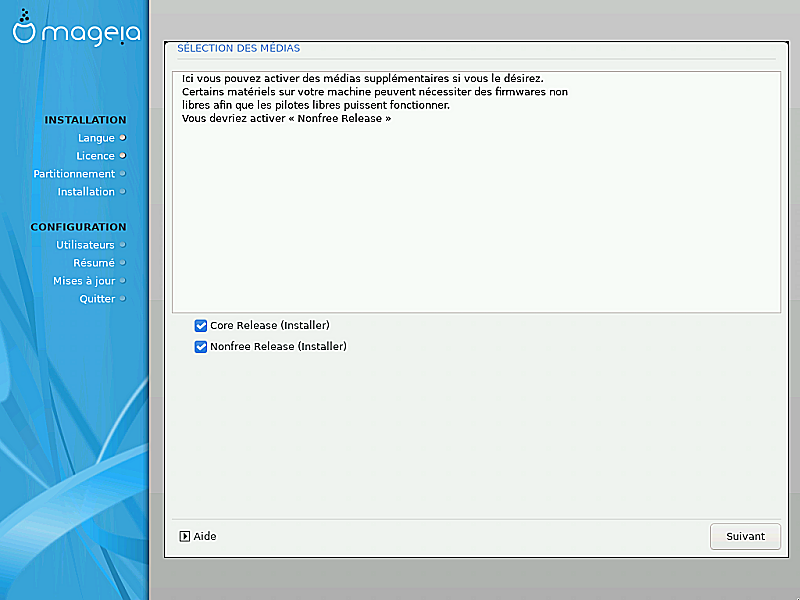Click the step indicator dot beside Mises à jour
Viewport: 800px width, 600px height.
[x=122, y=281]
